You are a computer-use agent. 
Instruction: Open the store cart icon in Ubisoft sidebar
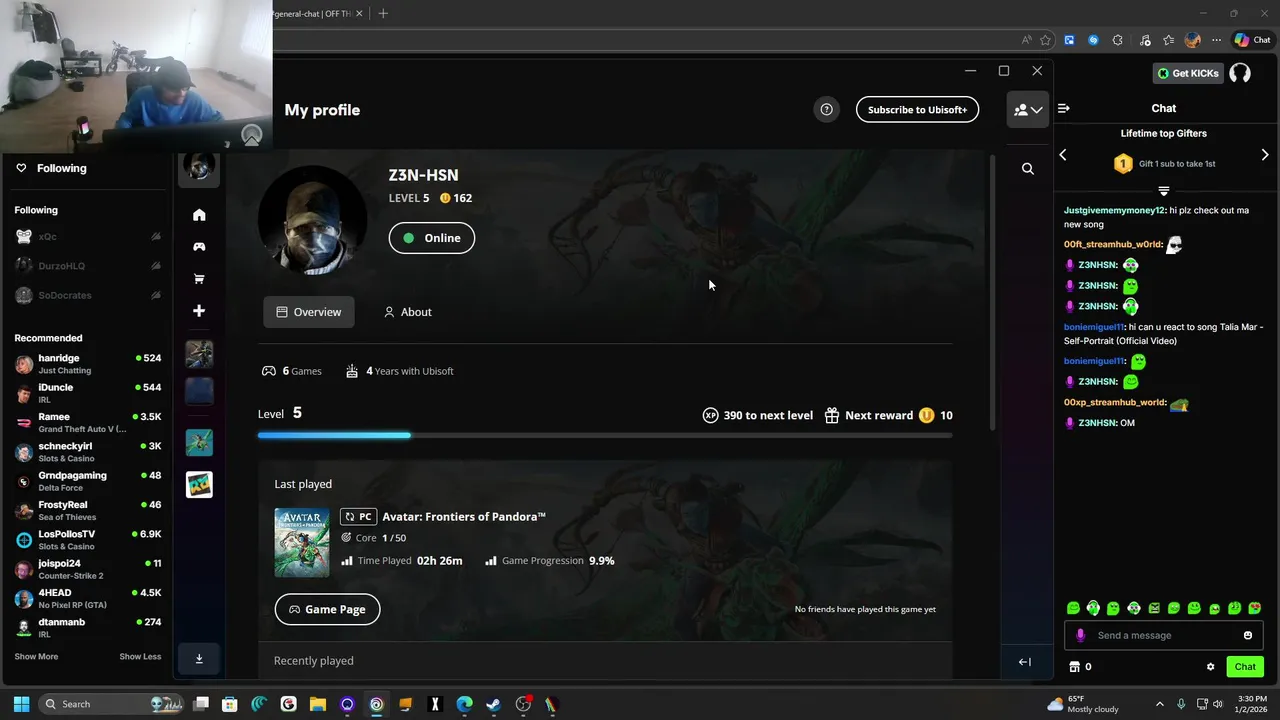(199, 279)
